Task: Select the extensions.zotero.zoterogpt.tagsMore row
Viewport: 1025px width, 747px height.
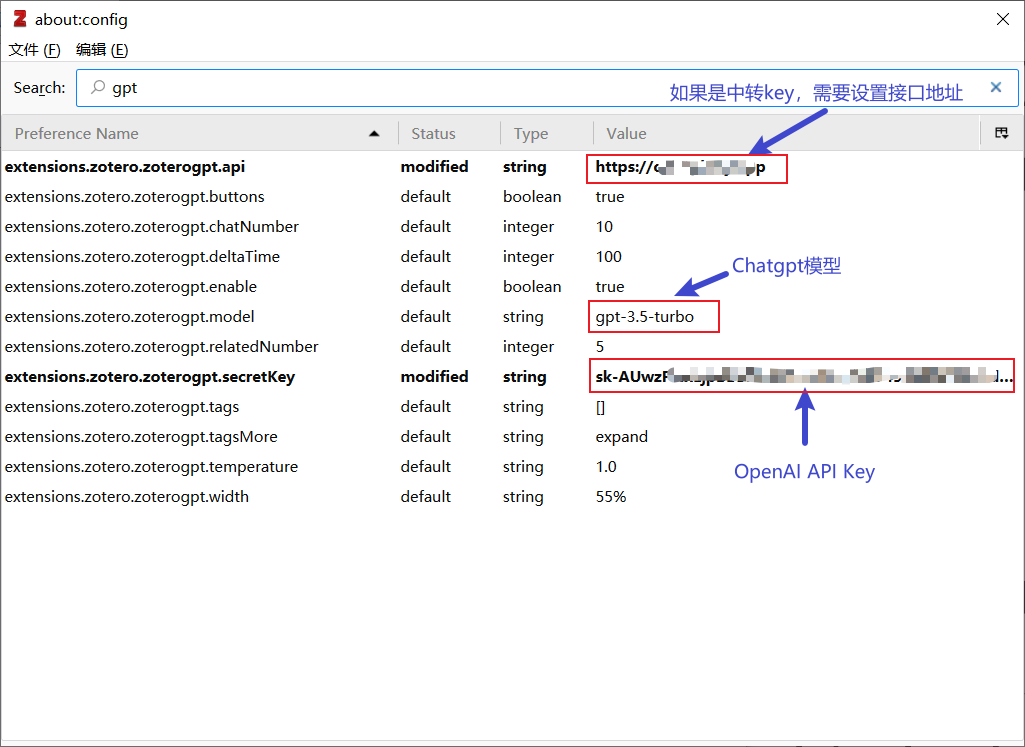Action: pyautogui.click(x=512, y=437)
